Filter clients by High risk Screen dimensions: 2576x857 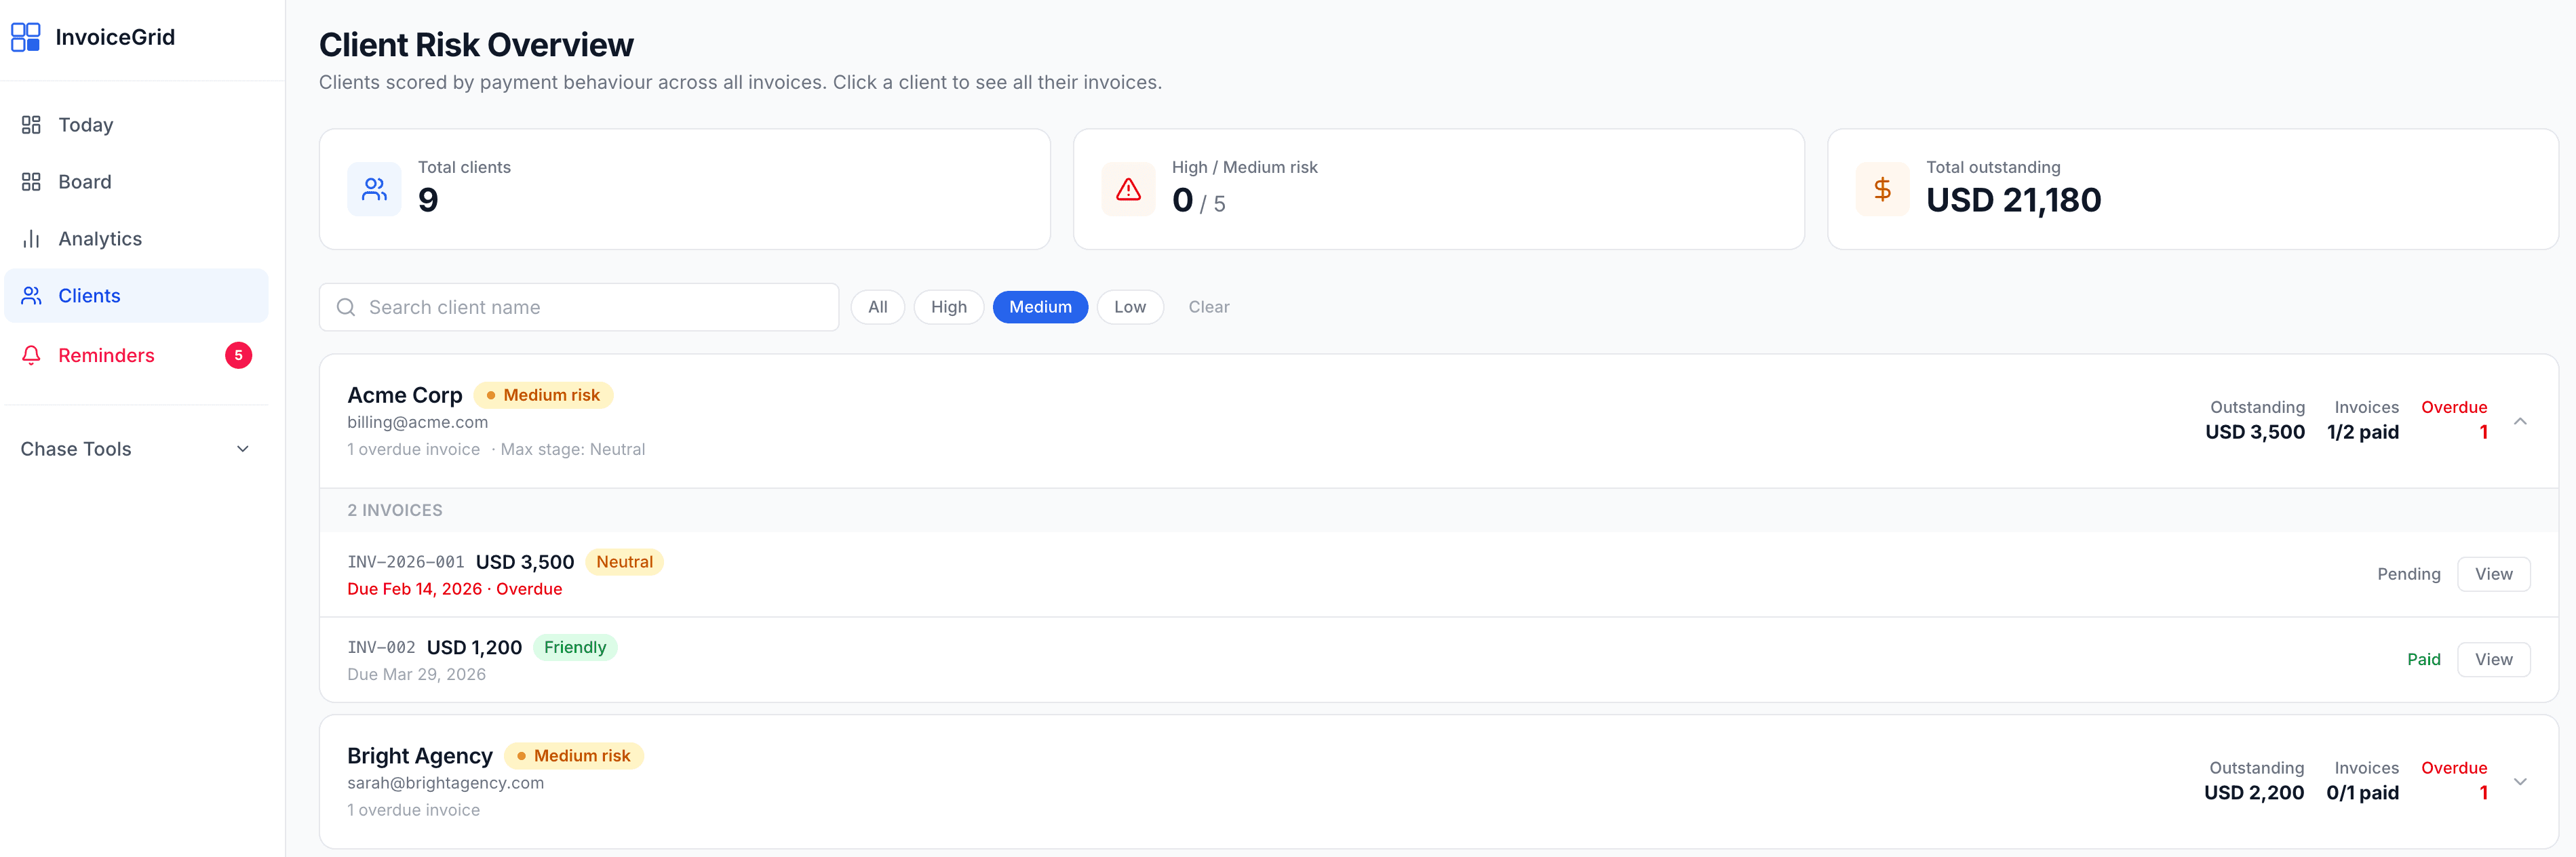(x=948, y=307)
